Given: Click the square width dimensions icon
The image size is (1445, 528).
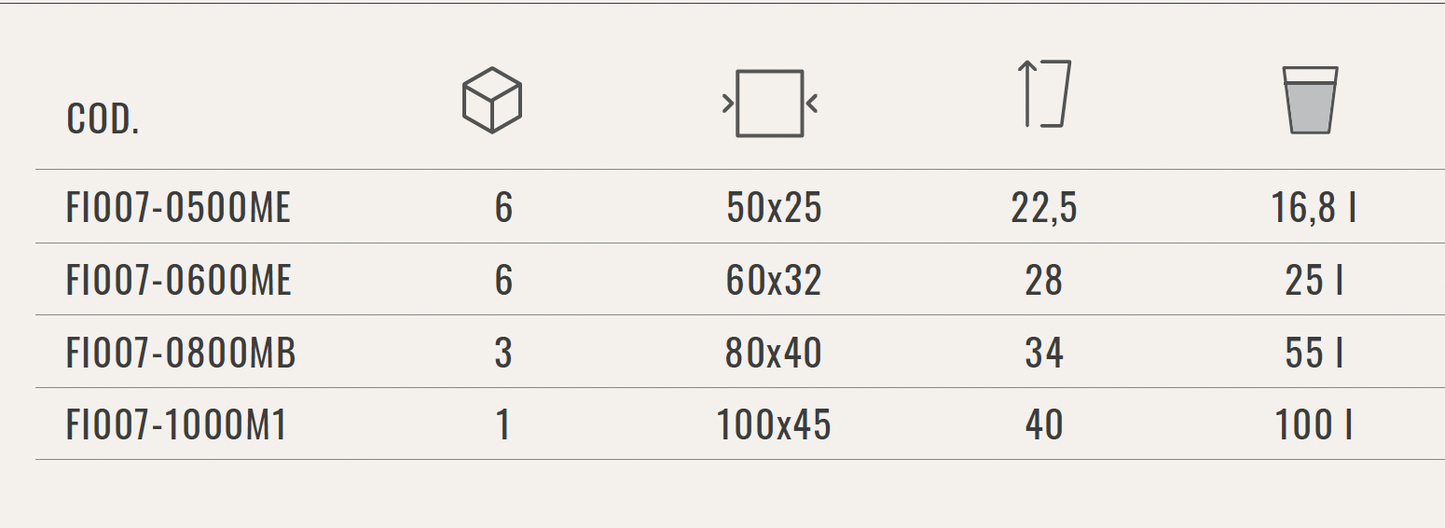Looking at the screenshot, I should [x=770, y=103].
